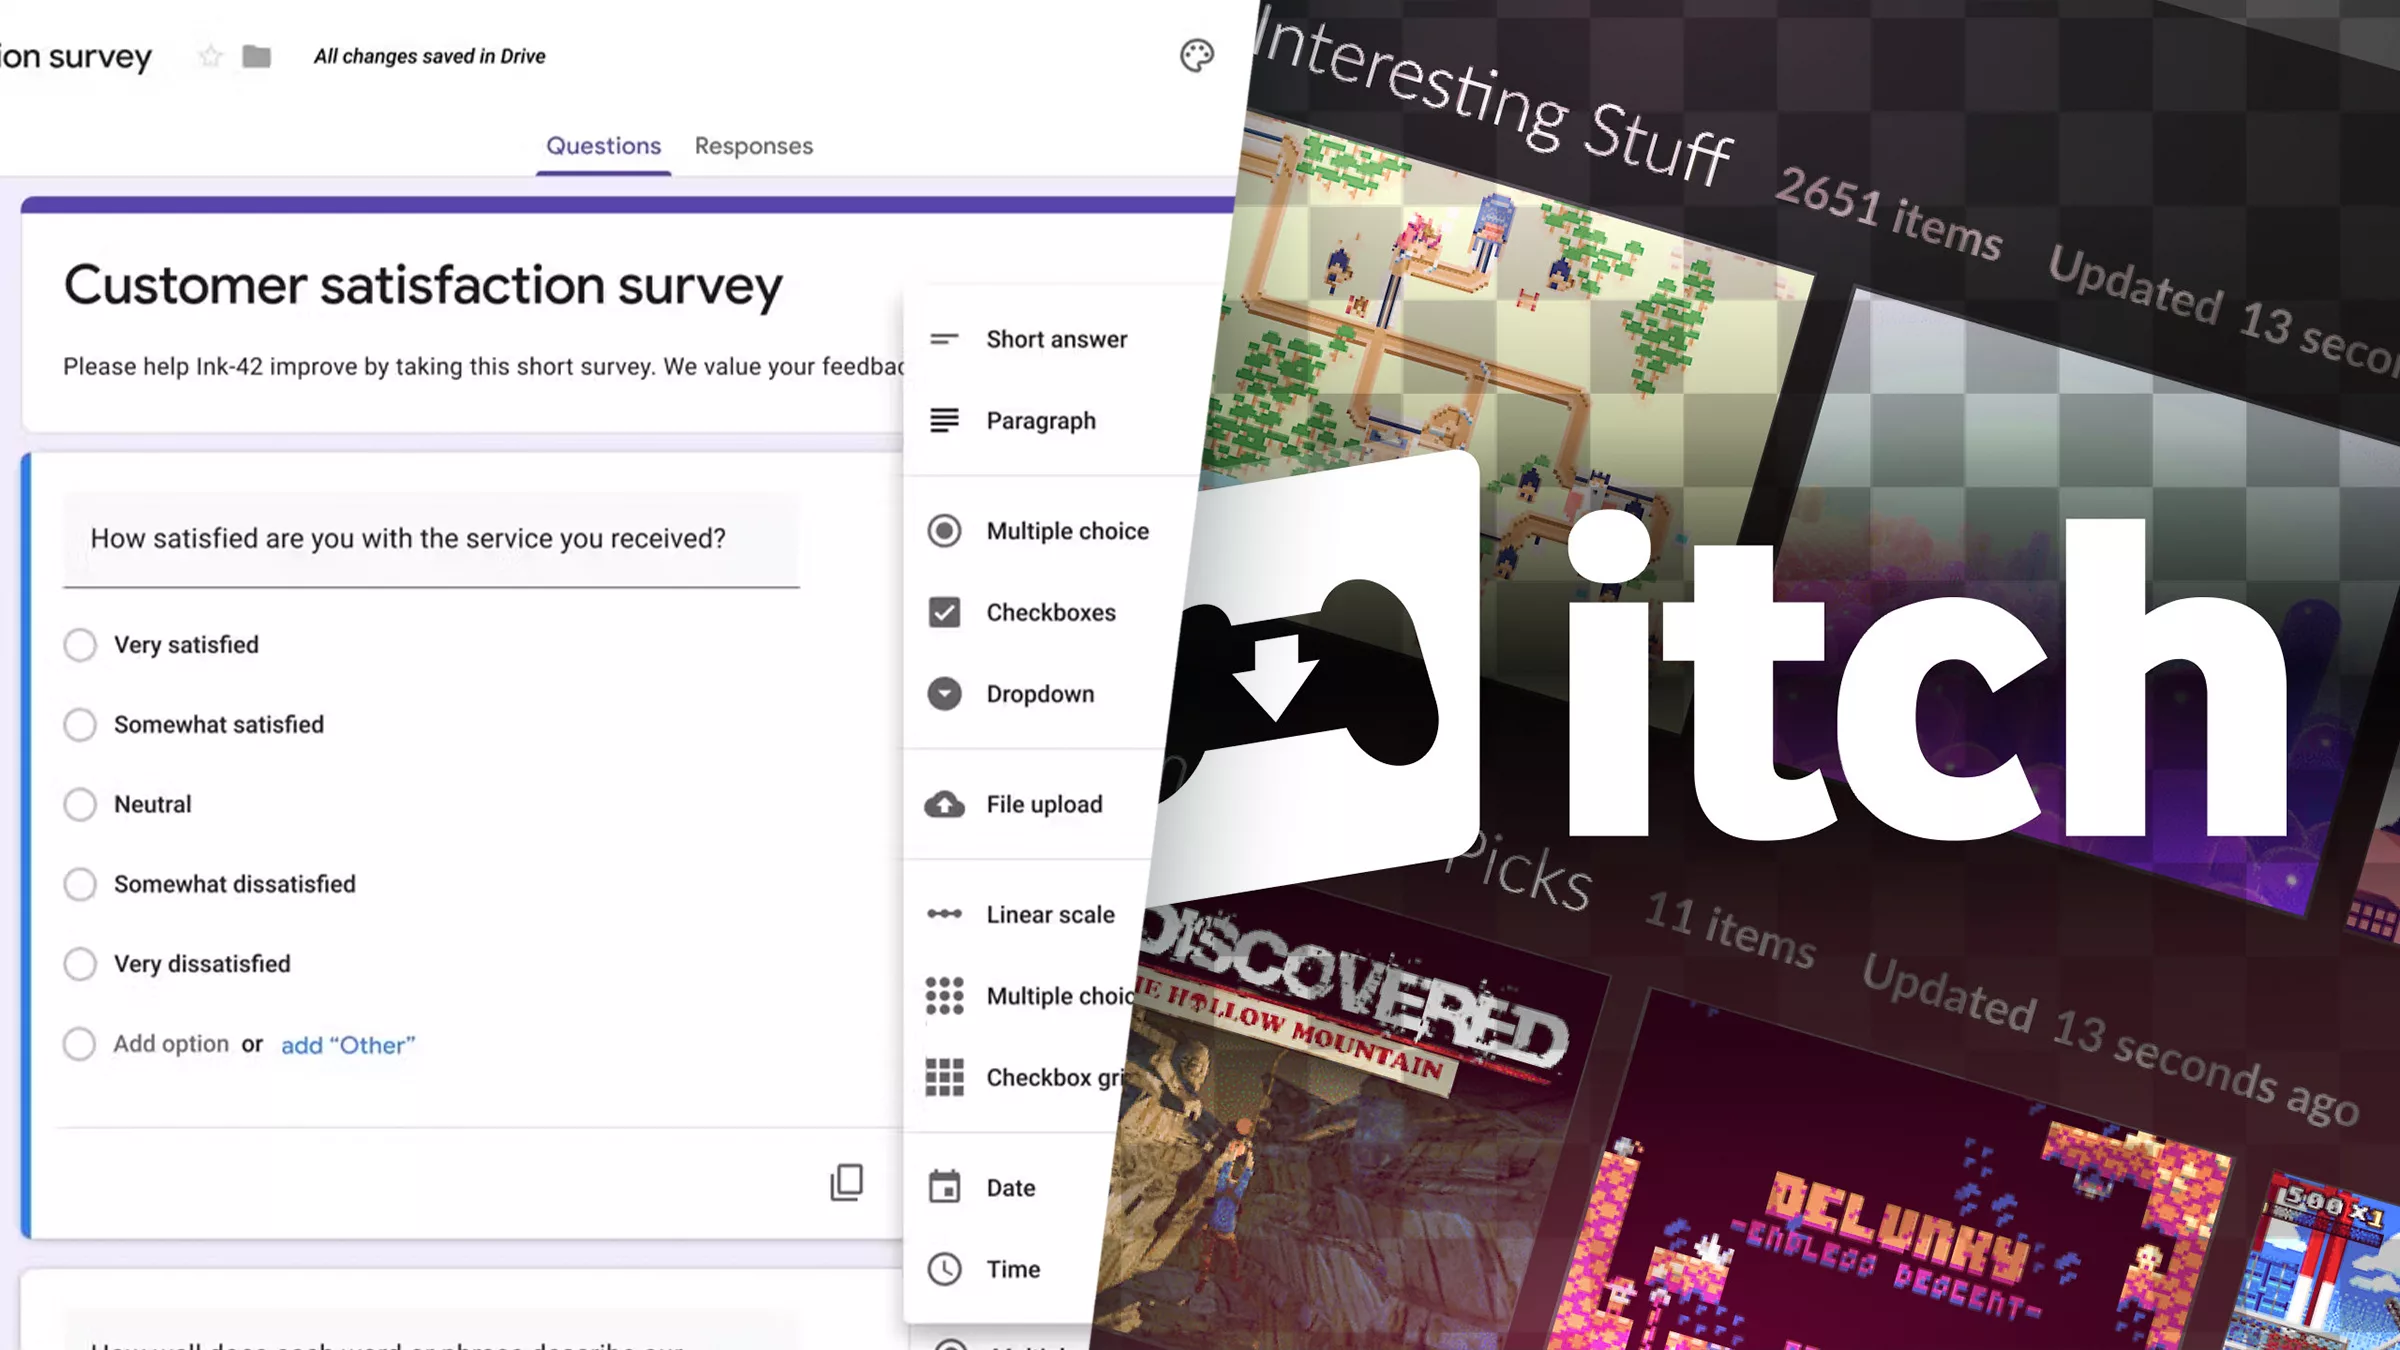The width and height of the screenshot is (2400, 1350).
Task: Select the Very dissatisfied radio button
Action: 80,964
